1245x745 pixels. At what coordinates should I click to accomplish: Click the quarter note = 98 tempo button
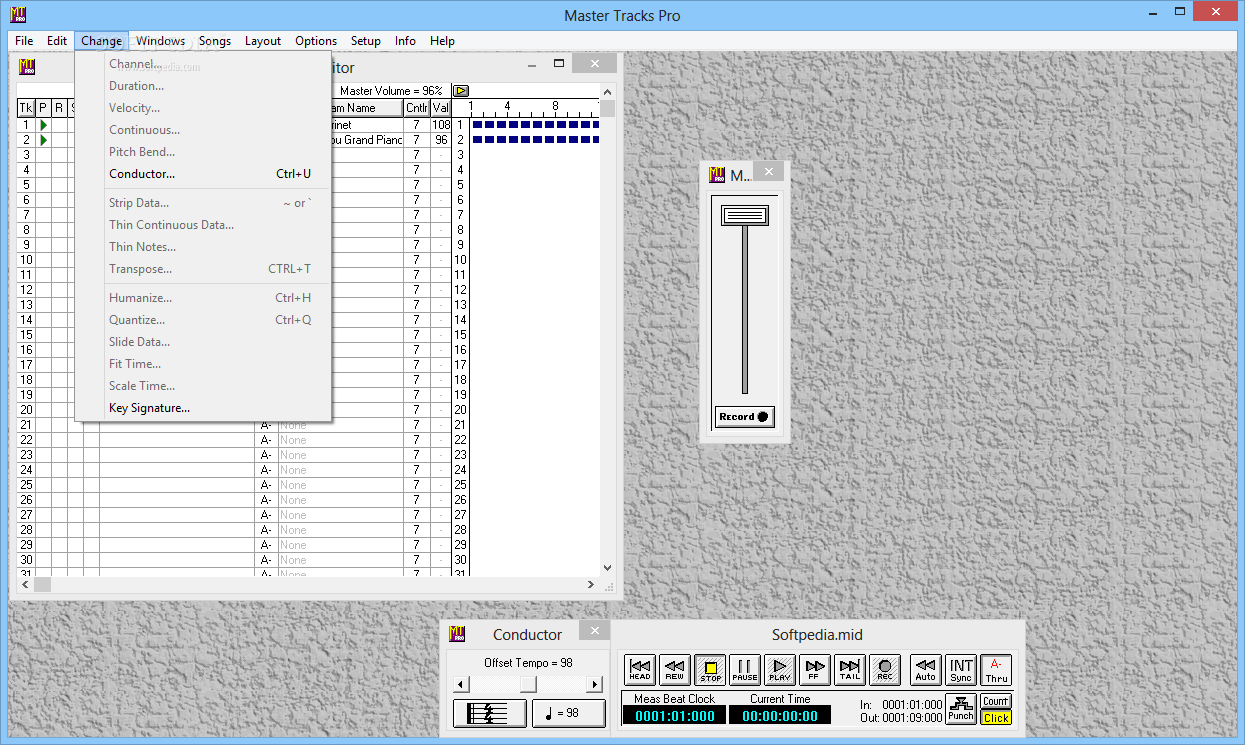pos(569,713)
